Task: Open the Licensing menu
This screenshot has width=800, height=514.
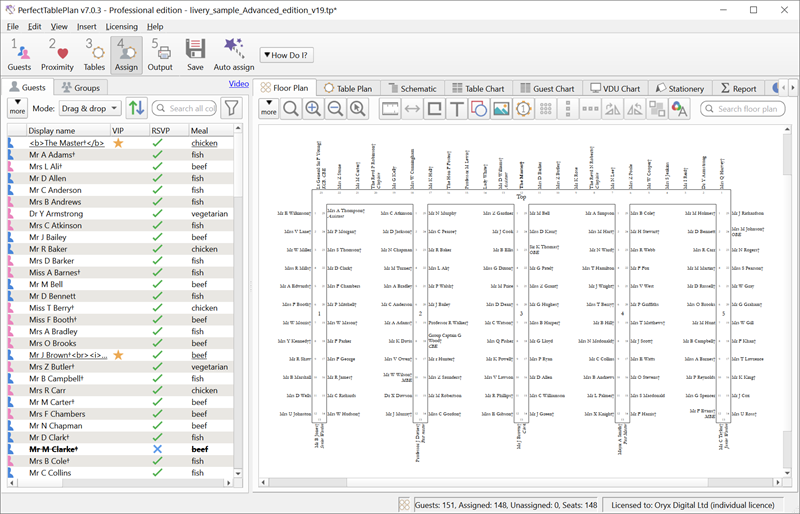Action: click(121, 27)
